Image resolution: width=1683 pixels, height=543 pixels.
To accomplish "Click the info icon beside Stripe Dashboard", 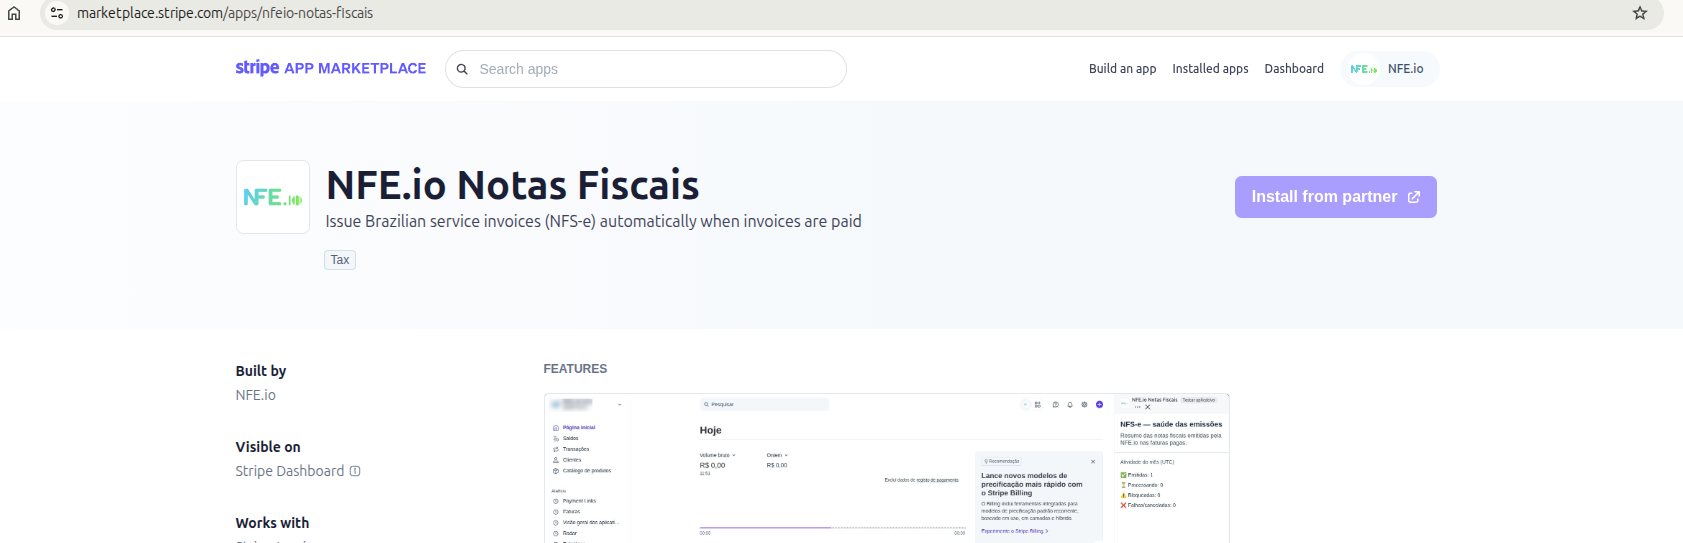I will point(355,471).
